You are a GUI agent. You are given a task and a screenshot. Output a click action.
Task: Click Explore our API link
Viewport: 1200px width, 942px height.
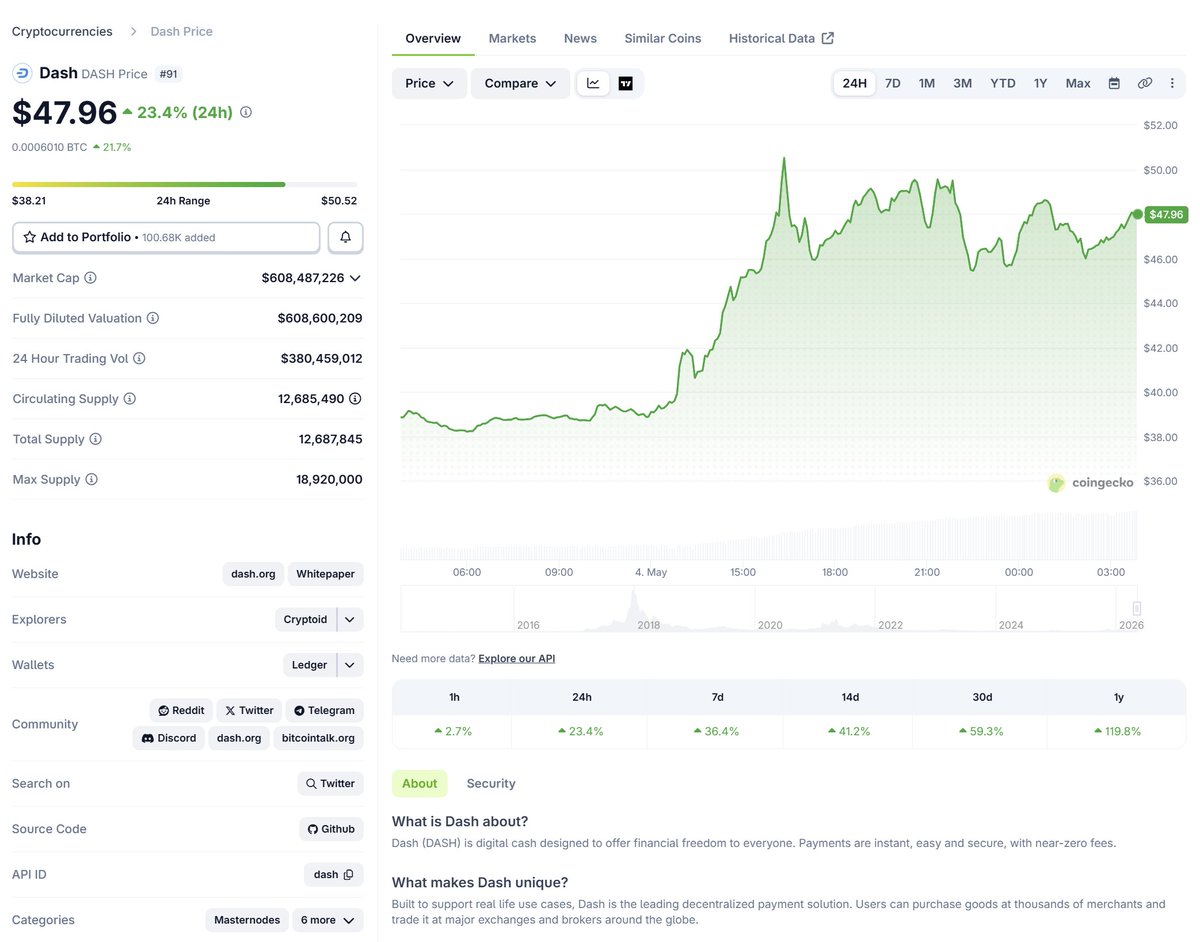516,659
